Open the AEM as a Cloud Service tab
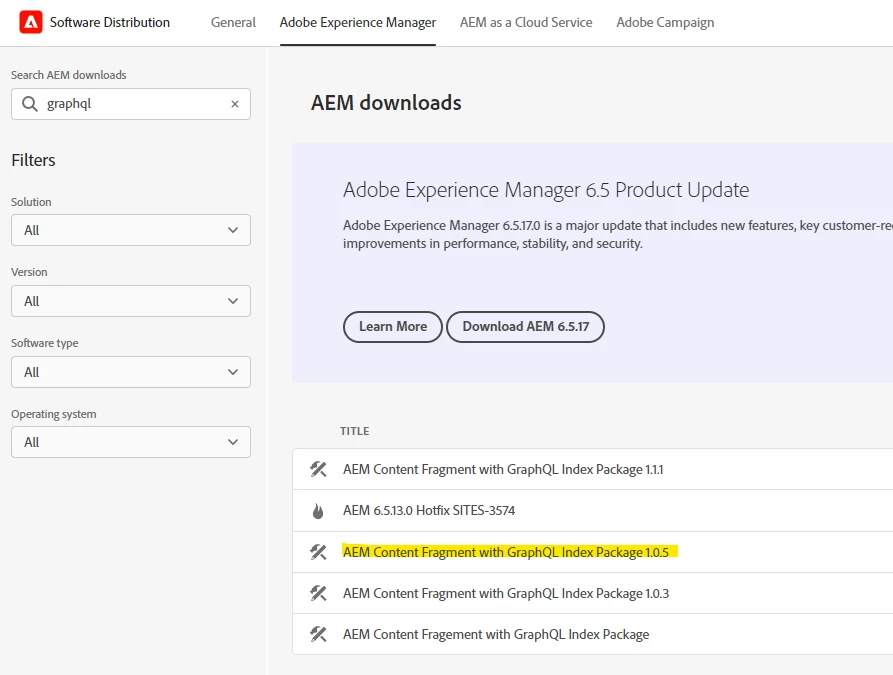 click(x=526, y=22)
